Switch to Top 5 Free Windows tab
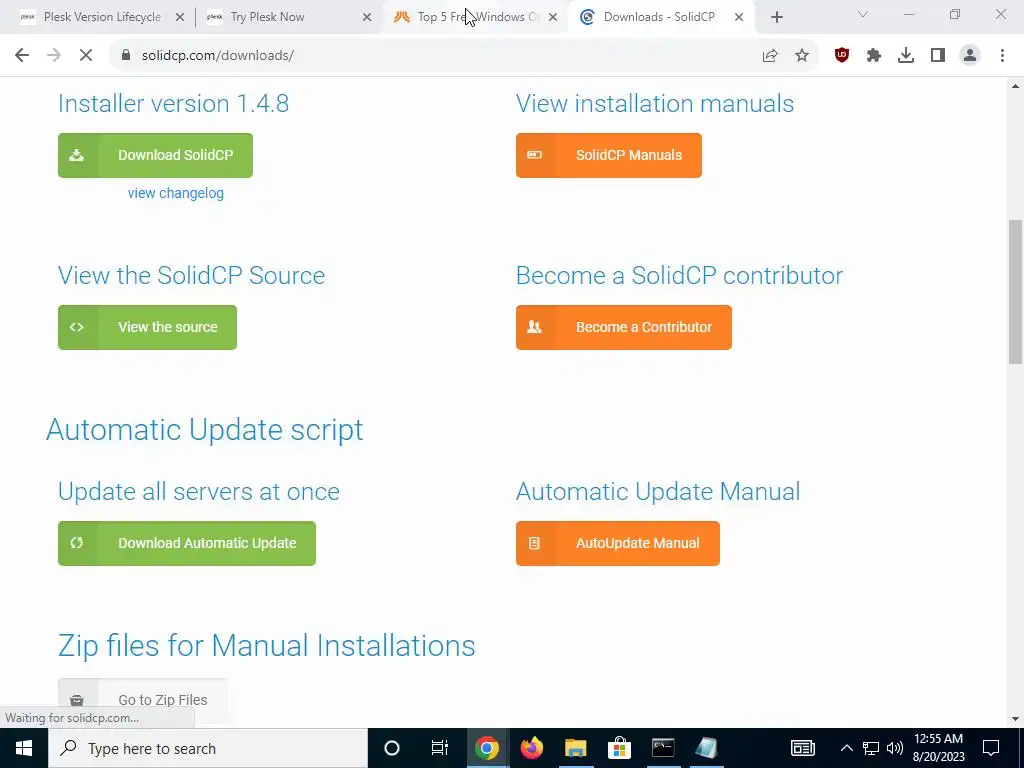Screen dimensions: 1024x768 click(475, 17)
